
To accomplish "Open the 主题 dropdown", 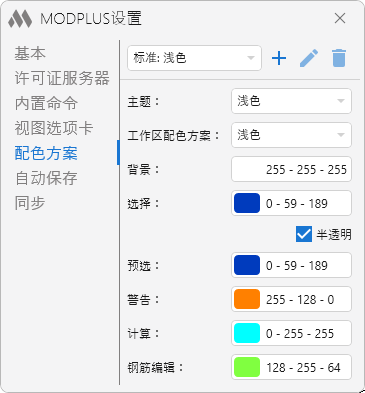I will (x=291, y=101).
